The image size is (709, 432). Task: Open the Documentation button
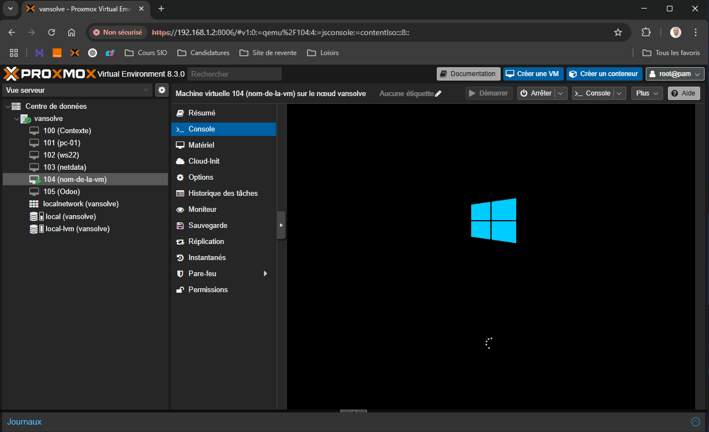468,74
